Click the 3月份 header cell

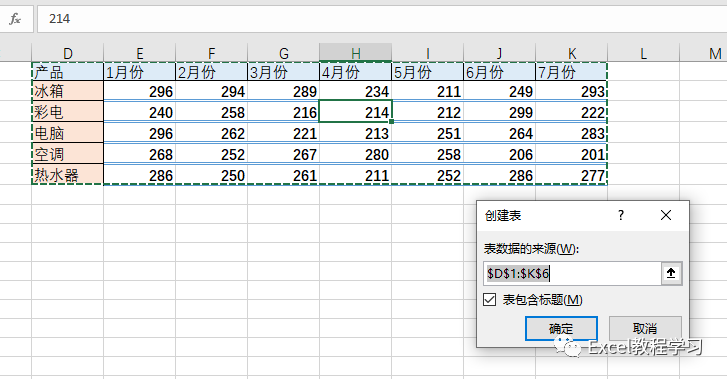pos(284,71)
